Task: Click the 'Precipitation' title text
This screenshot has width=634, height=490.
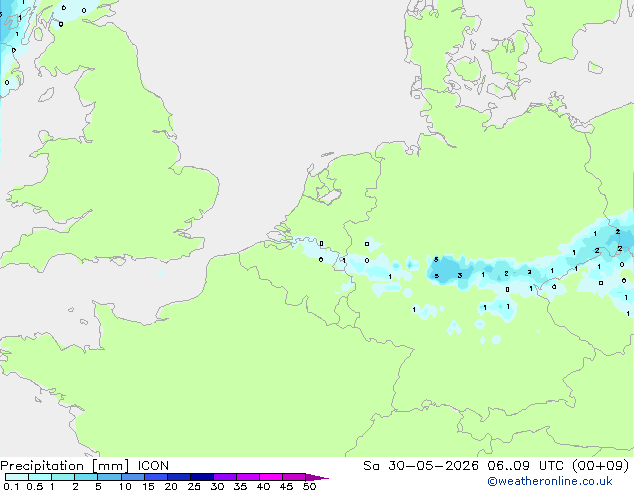Action: 42,466
